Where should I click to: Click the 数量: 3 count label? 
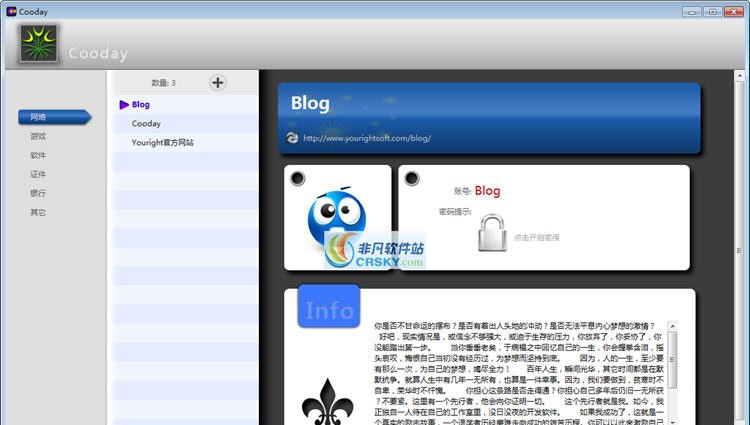[164, 83]
